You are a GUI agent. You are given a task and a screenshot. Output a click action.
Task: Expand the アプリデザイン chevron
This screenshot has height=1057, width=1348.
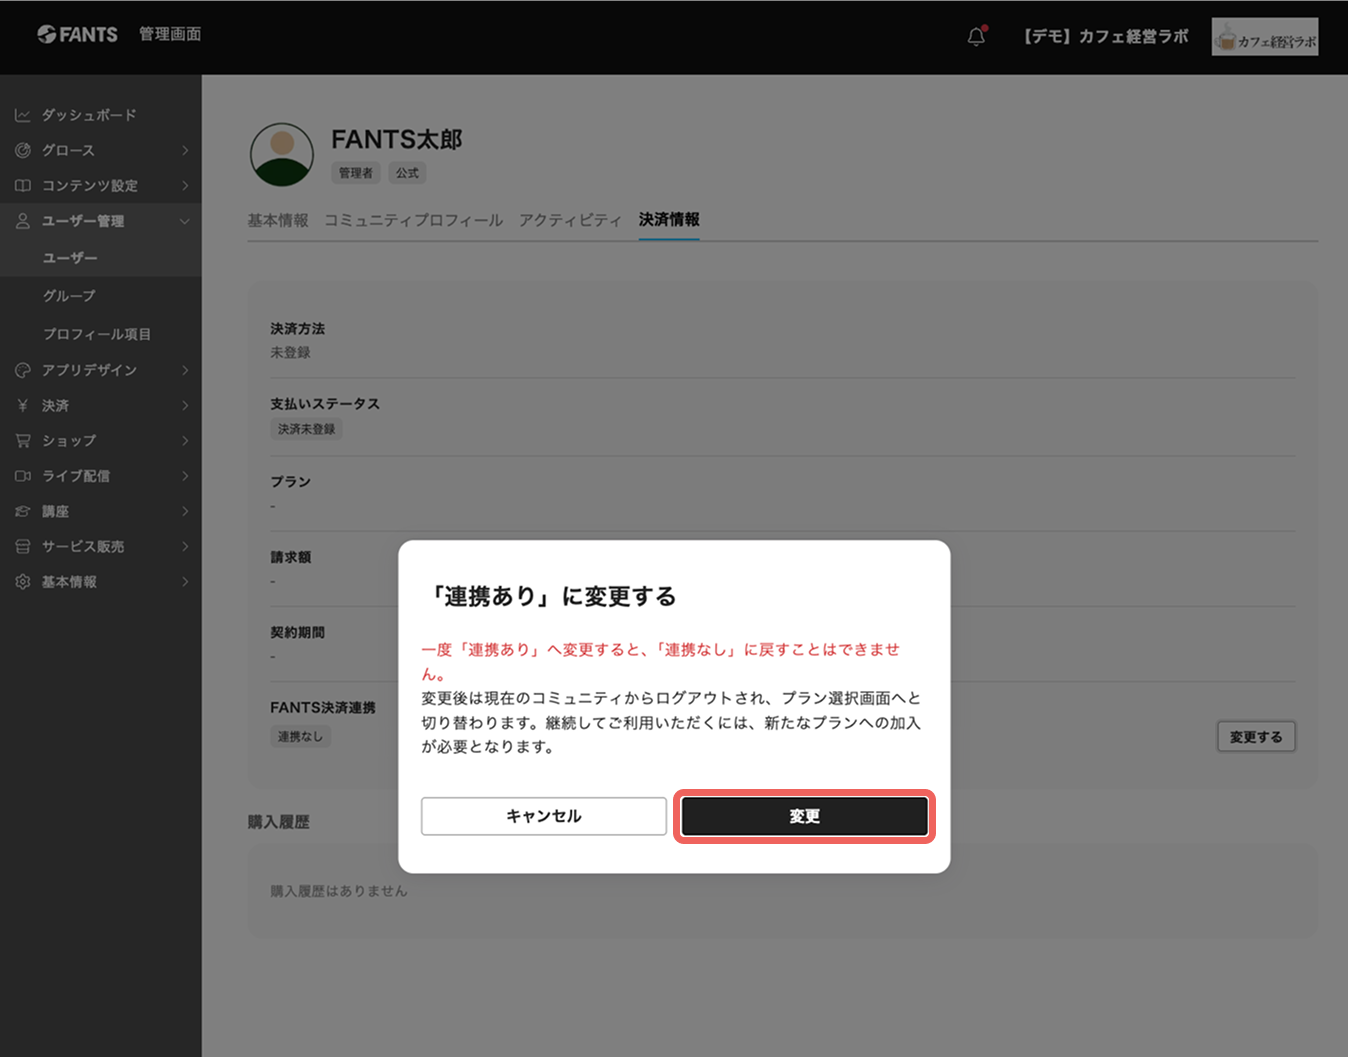(185, 370)
